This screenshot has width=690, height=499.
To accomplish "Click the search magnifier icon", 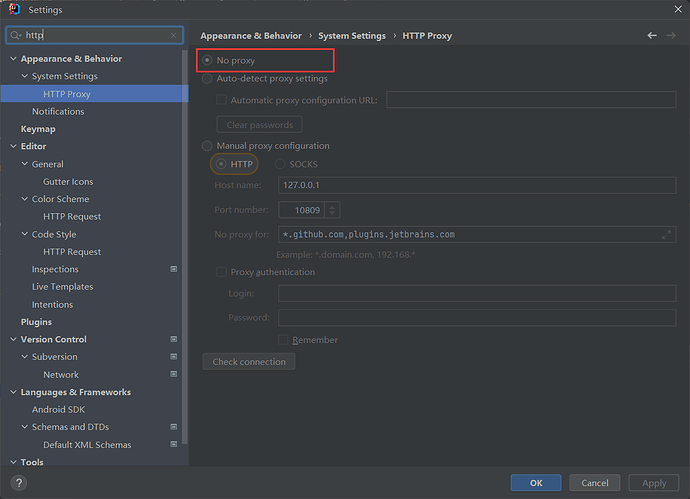I will (x=15, y=35).
